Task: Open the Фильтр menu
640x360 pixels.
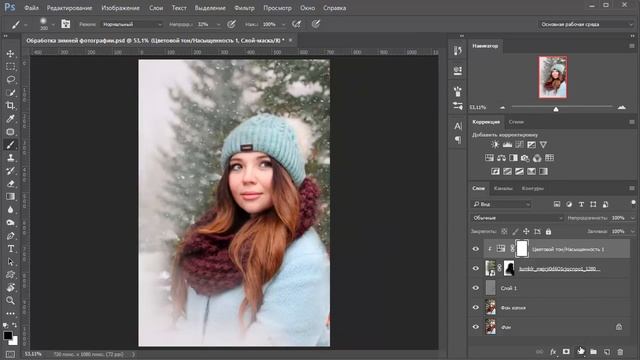Action: click(244, 8)
